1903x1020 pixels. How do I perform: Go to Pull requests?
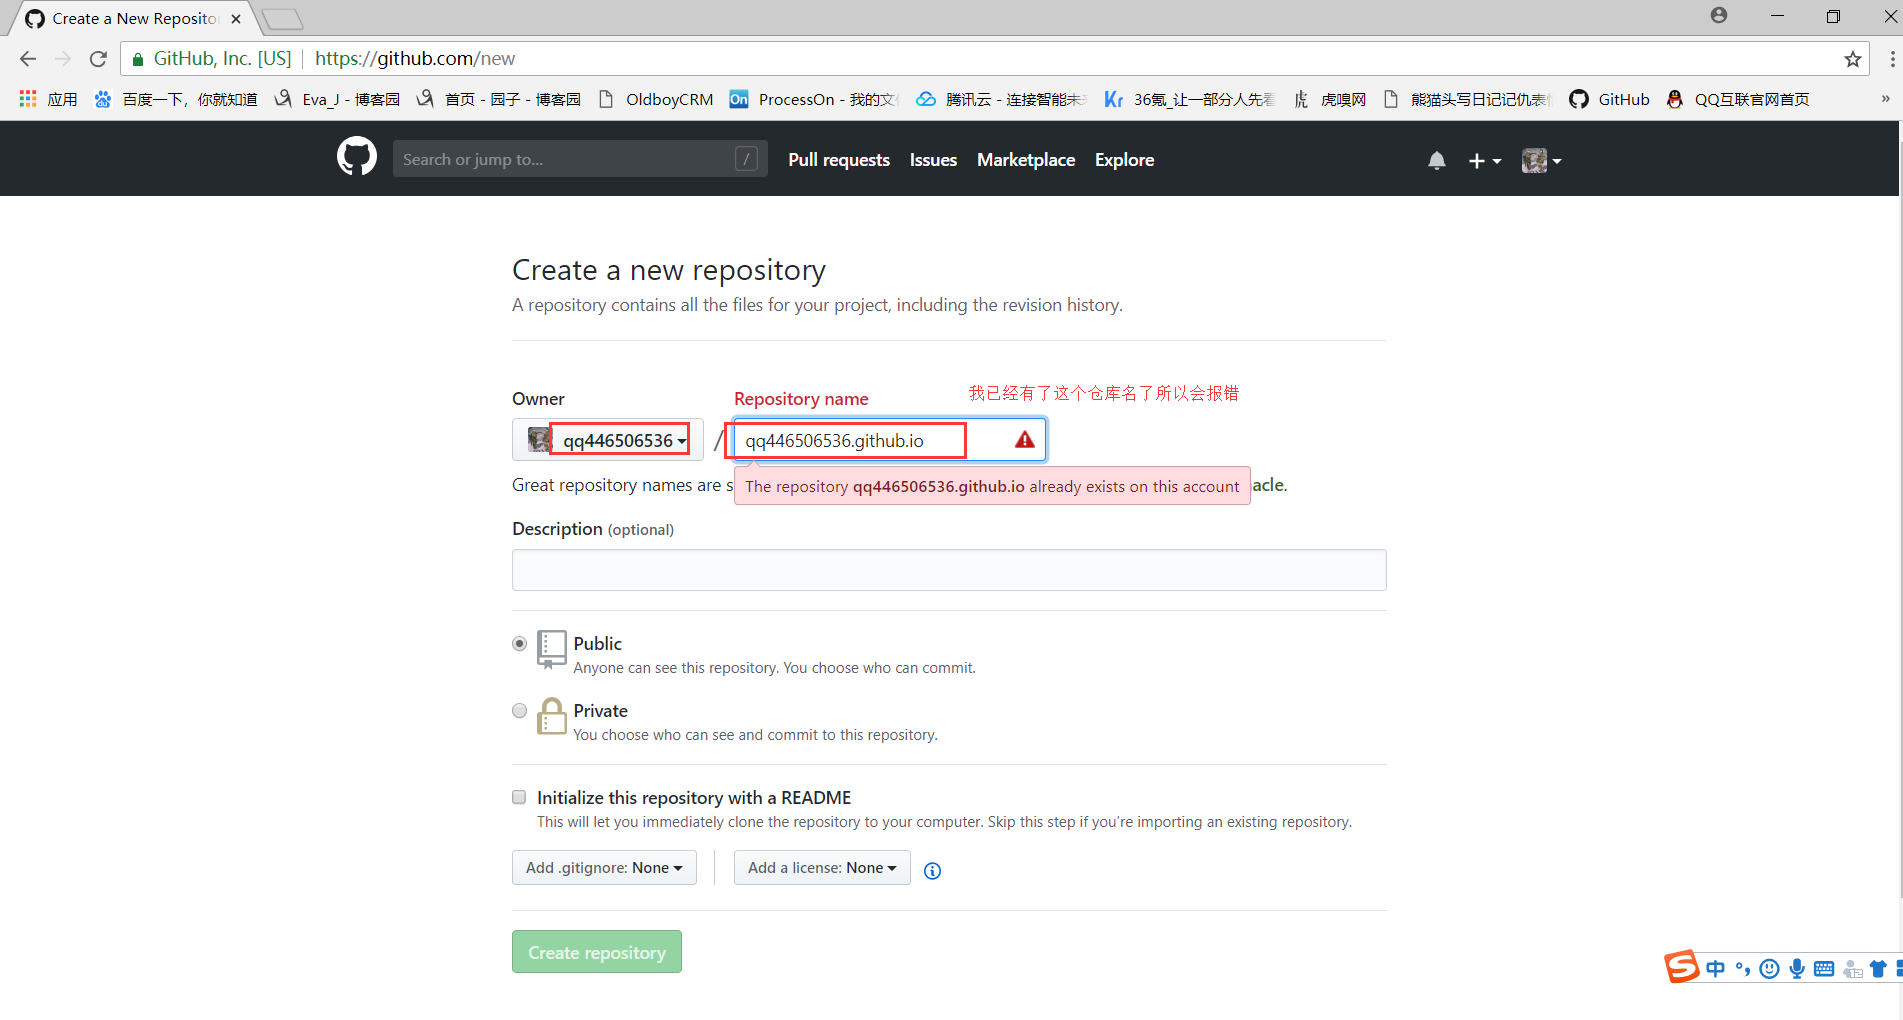(839, 160)
